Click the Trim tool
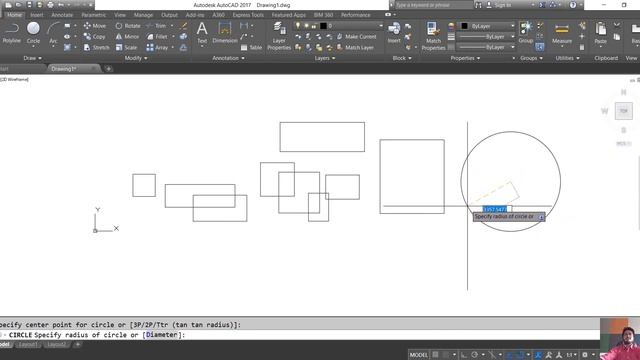The image size is (640, 360). [156, 26]
